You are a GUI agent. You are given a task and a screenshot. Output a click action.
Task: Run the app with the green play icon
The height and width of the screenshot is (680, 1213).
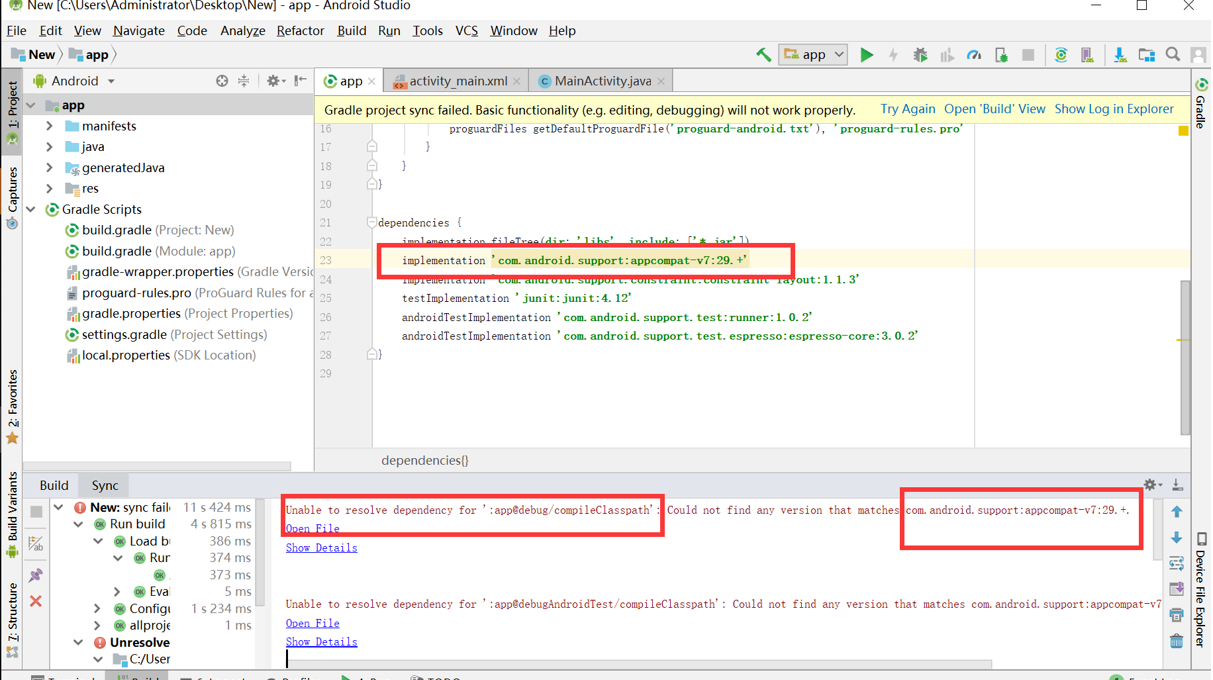click(x=867, y=55)
